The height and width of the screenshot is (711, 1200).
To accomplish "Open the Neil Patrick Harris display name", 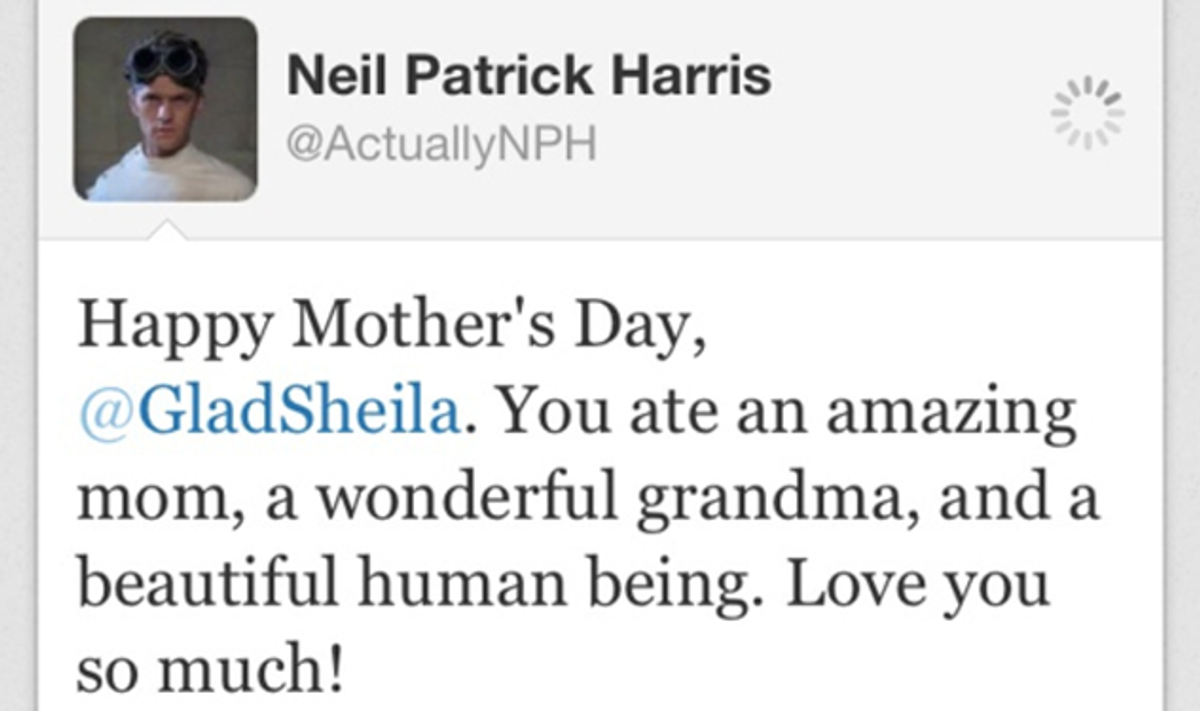I will click(x=529, y=77).
